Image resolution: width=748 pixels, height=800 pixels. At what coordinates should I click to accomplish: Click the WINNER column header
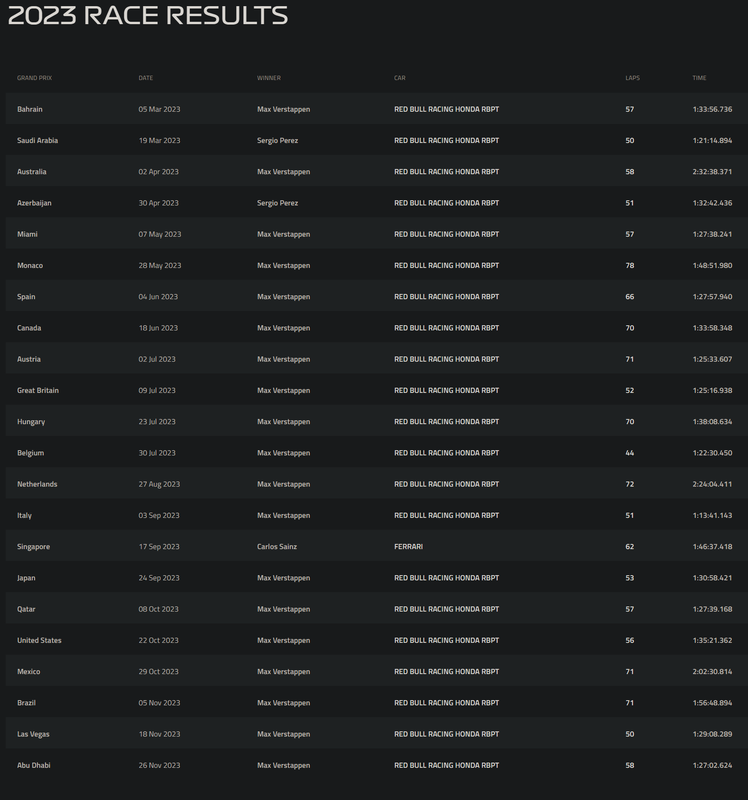[268, 78]
